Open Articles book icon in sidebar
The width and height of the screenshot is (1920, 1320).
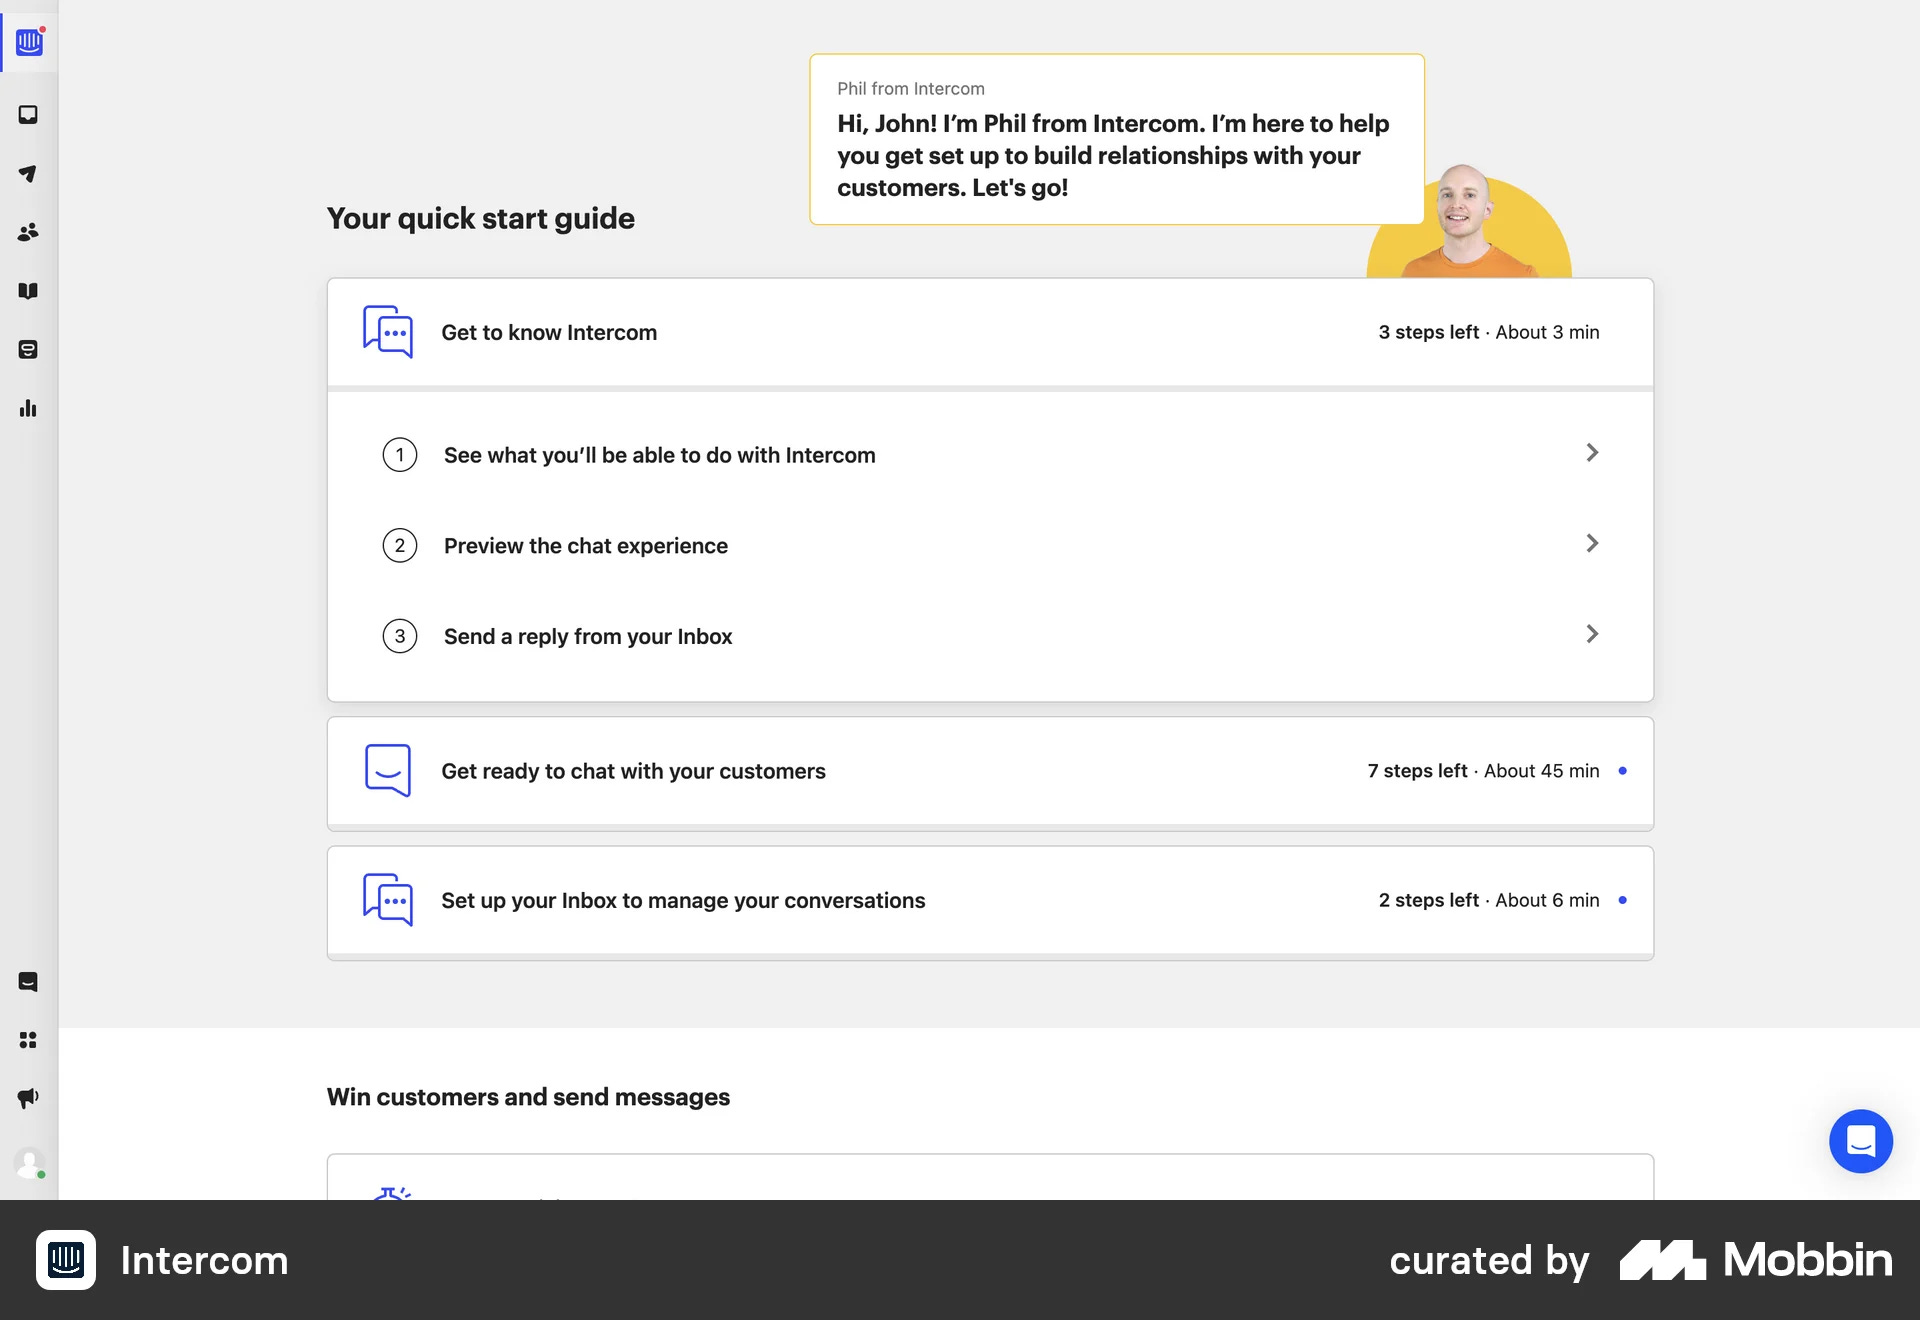tap(28, 291)
